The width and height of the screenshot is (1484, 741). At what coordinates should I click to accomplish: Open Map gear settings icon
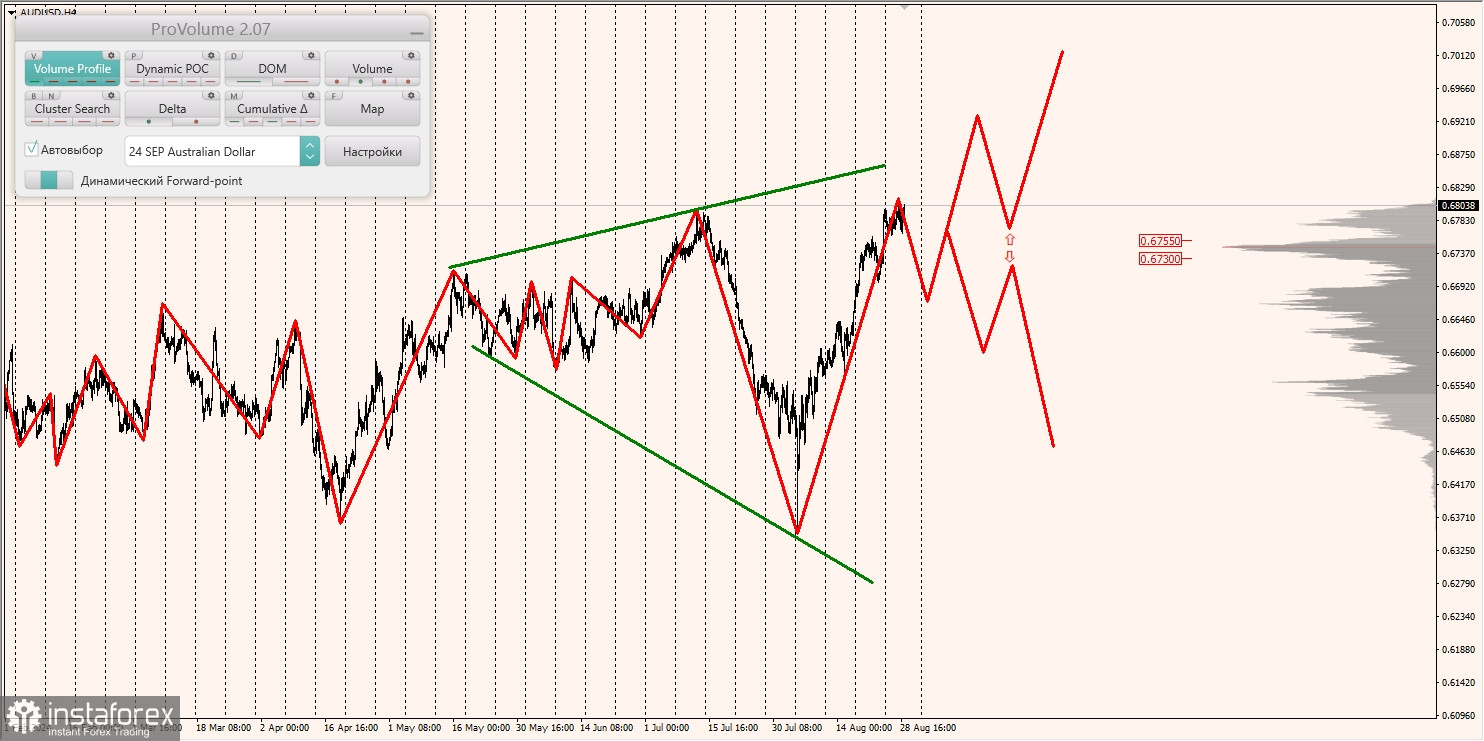(x=411, y=95)
